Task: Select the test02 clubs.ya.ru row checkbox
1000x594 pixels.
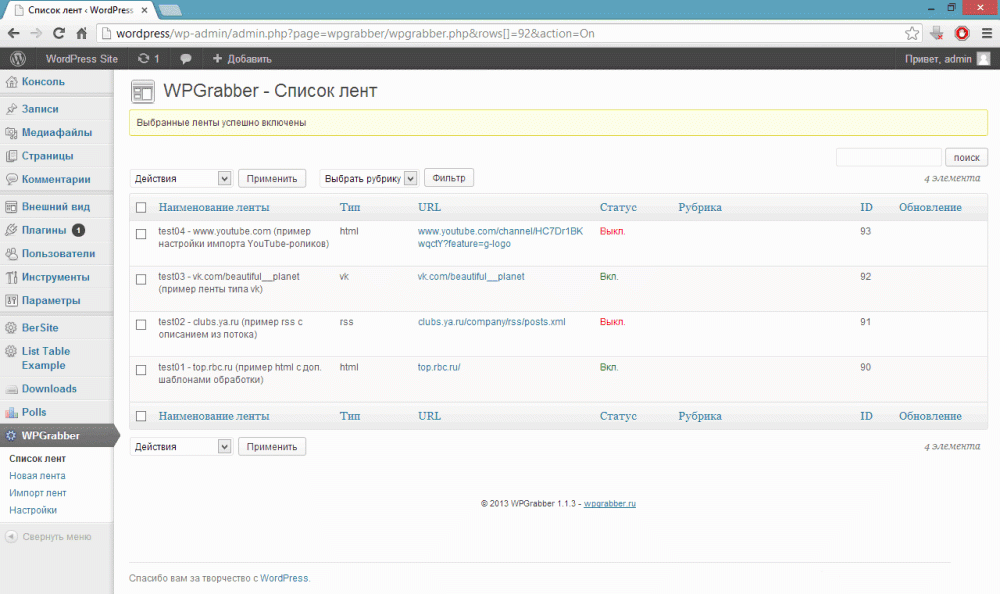Action: point(141,324)
